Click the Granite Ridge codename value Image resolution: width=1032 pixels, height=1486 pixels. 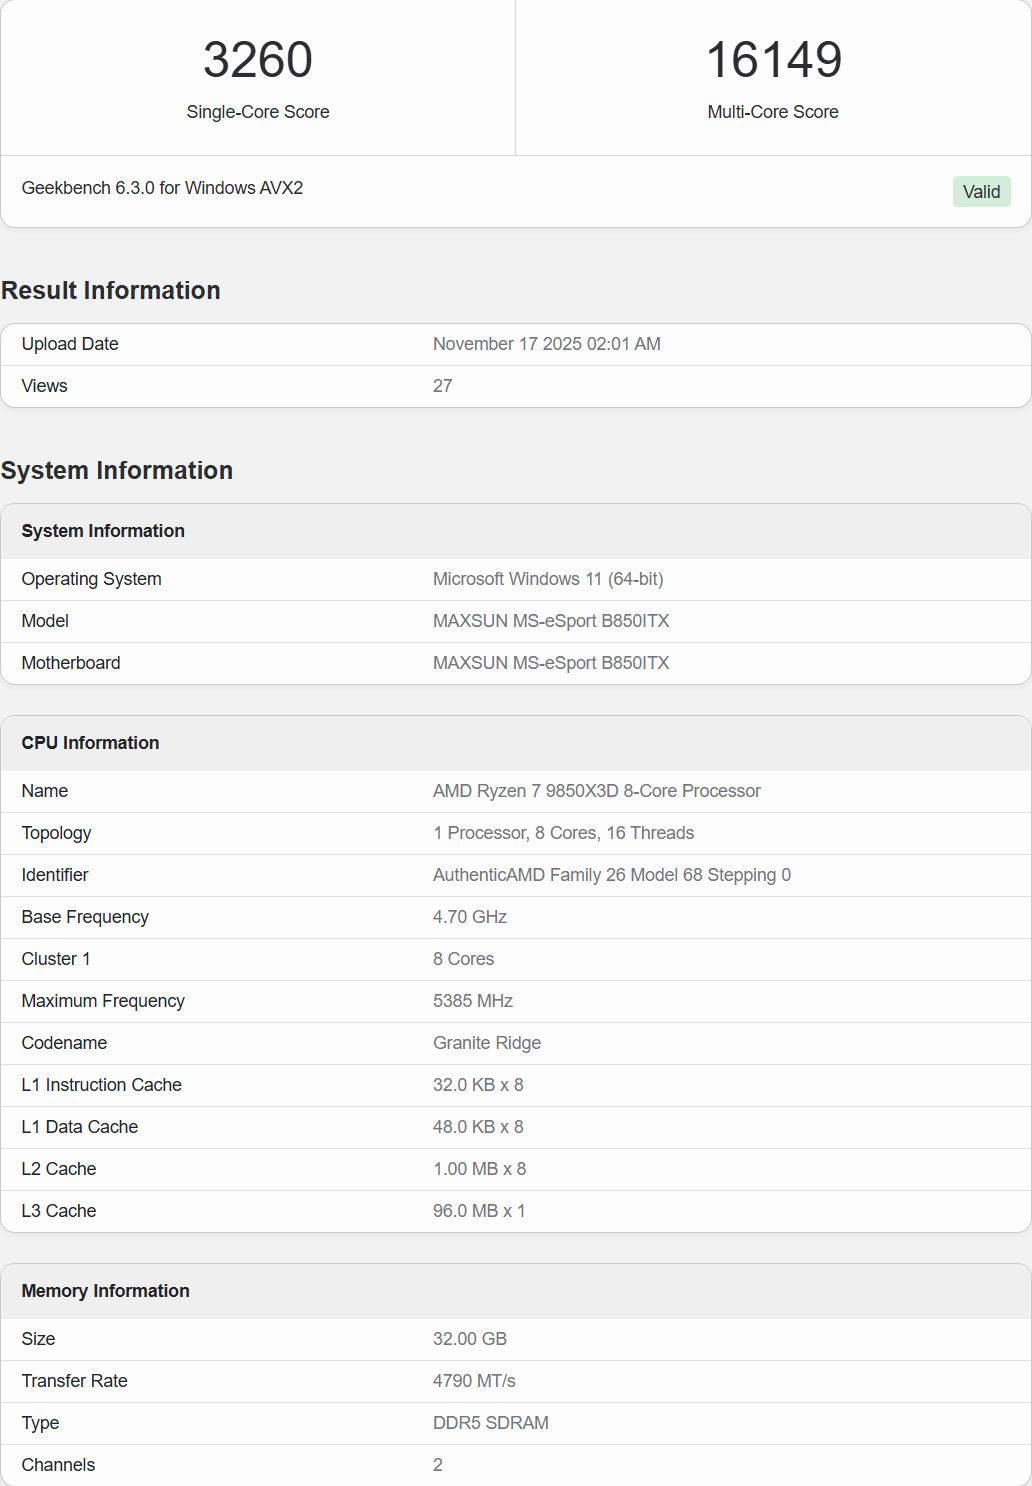coord(486,1043)
